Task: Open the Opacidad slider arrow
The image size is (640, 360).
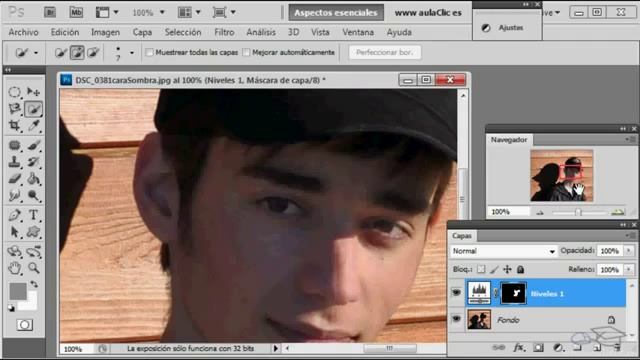Action: 629,251
